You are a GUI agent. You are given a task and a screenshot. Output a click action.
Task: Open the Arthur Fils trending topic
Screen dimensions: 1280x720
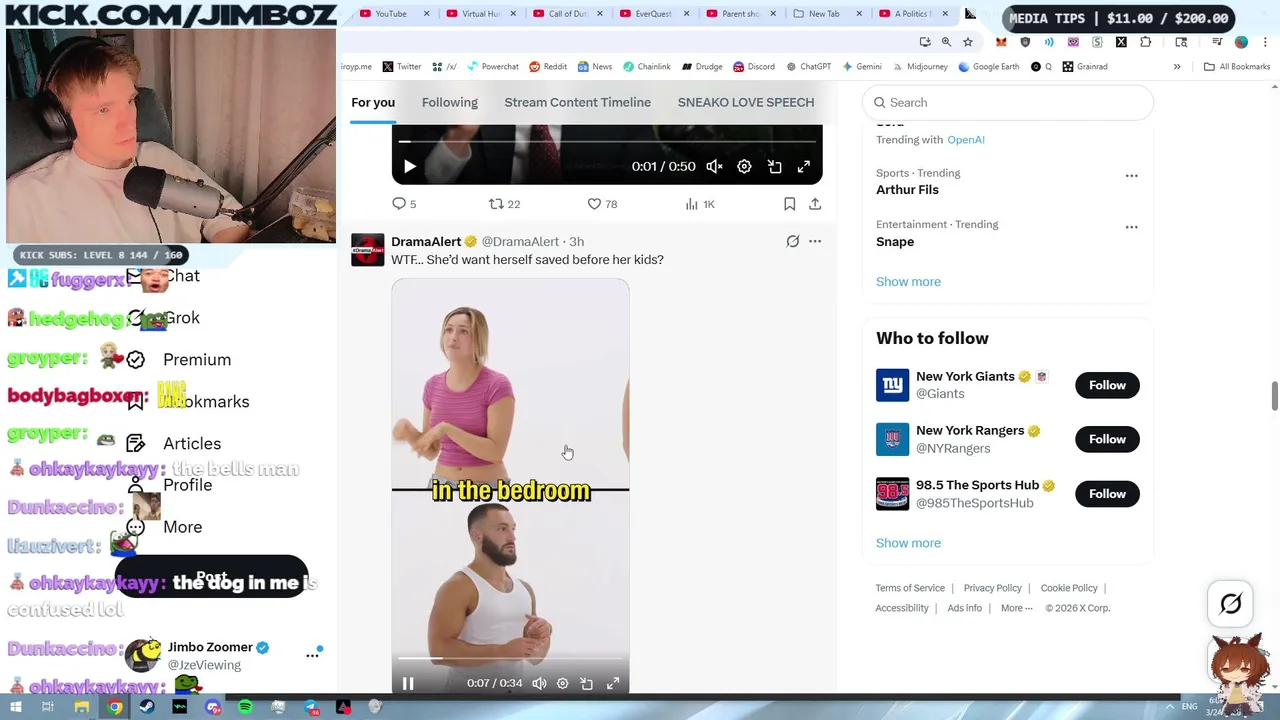click(907, 190)
